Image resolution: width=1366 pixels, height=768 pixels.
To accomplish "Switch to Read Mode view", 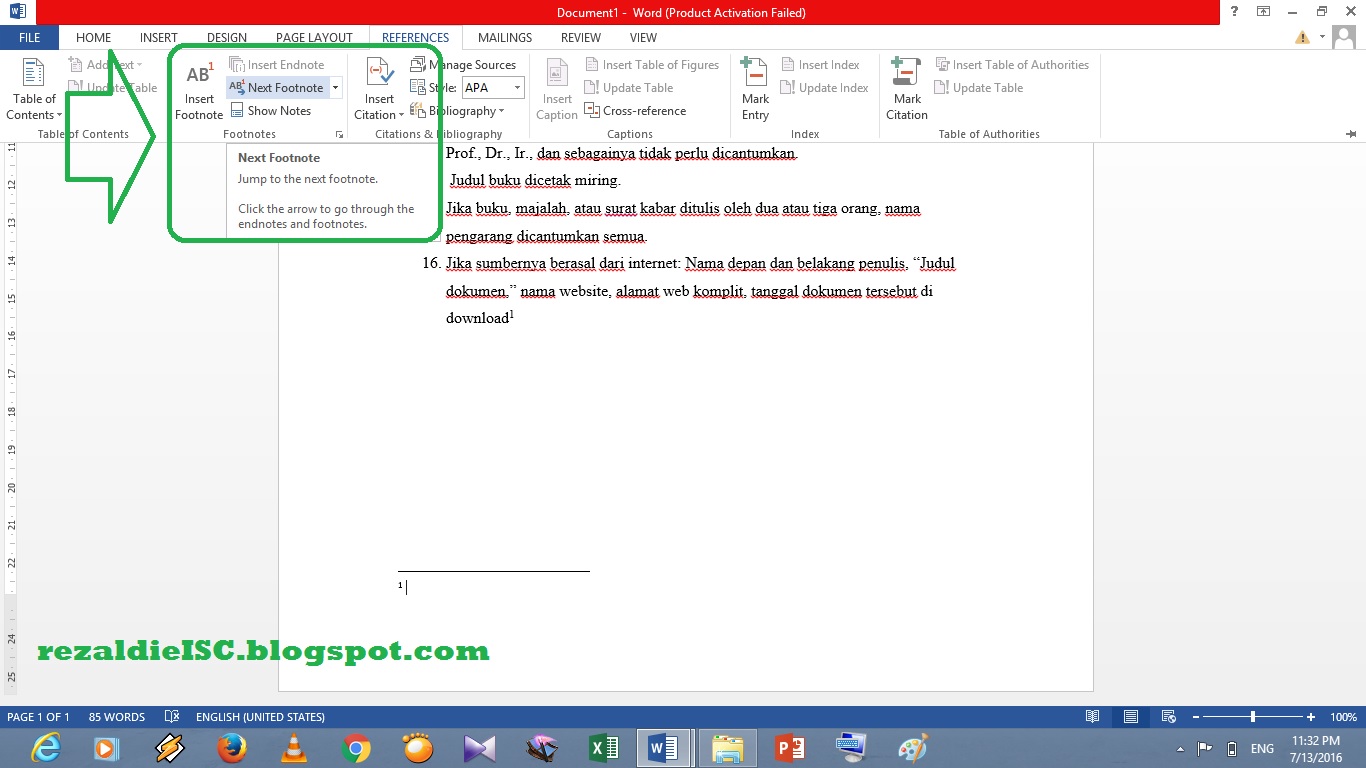I will click(1093, 717).
